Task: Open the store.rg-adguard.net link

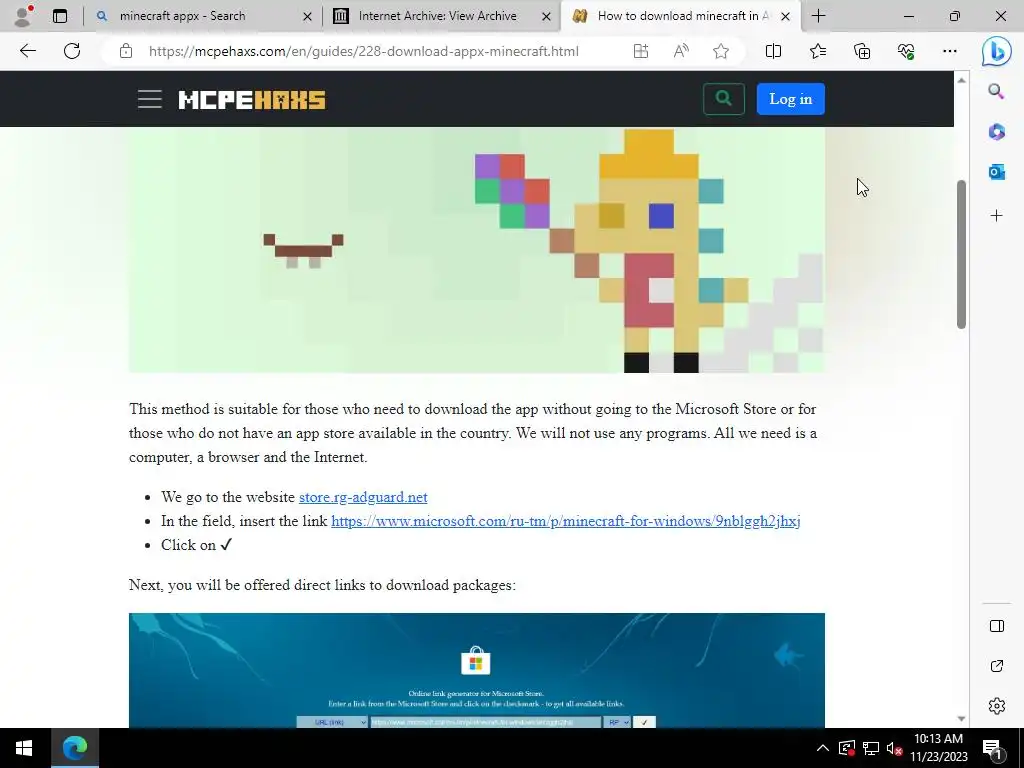Action: point(363,497)
